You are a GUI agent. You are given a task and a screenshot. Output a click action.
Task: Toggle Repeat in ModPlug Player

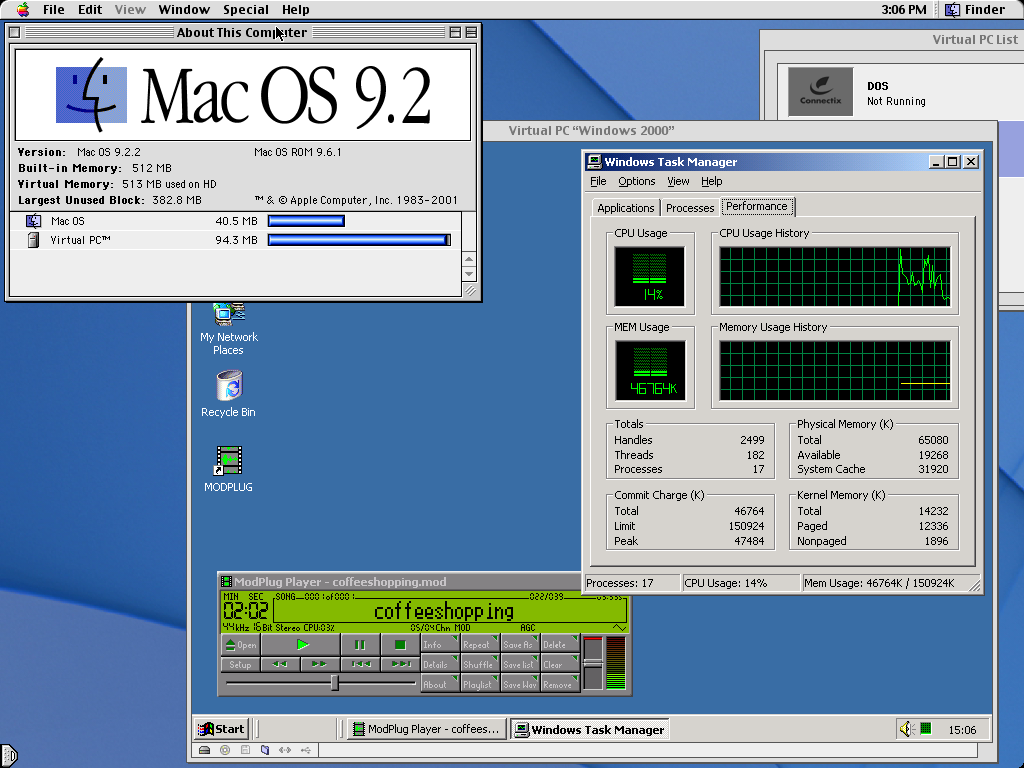coord(480,644)
